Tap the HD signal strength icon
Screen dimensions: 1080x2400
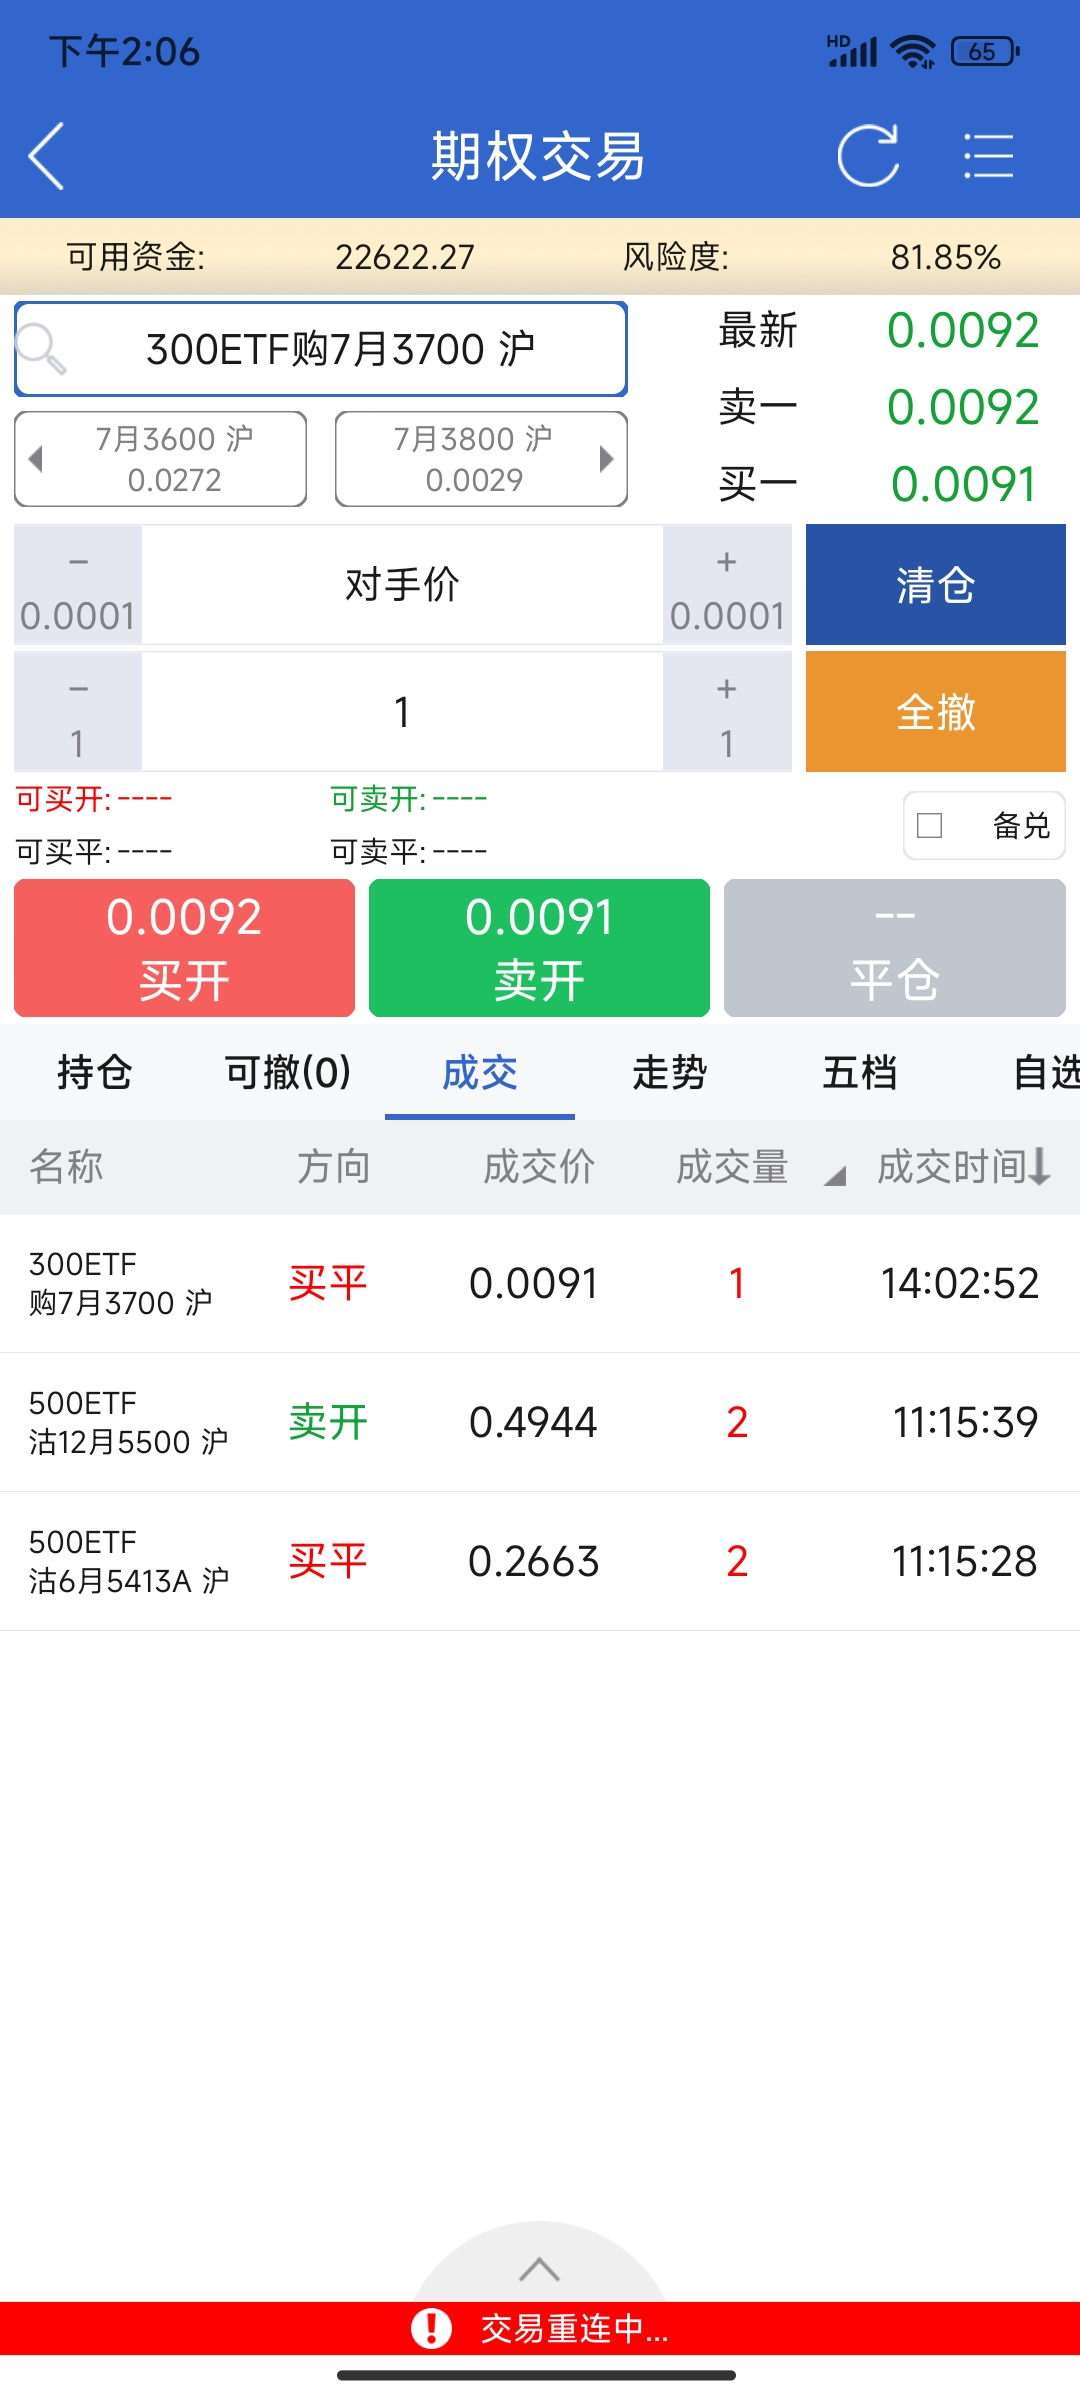pos(852,51)
